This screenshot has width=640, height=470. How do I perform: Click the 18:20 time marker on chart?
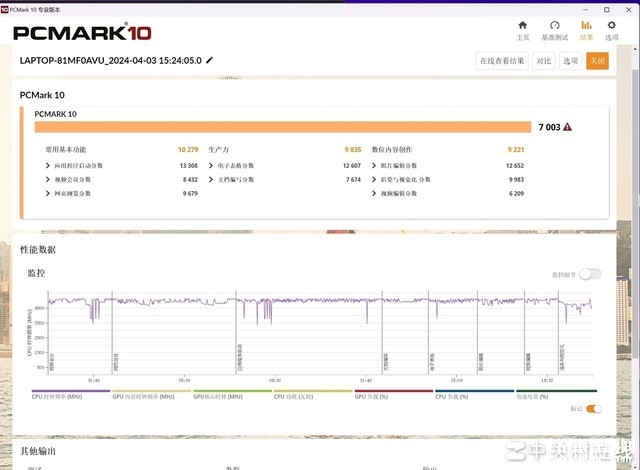pos(547,380)
